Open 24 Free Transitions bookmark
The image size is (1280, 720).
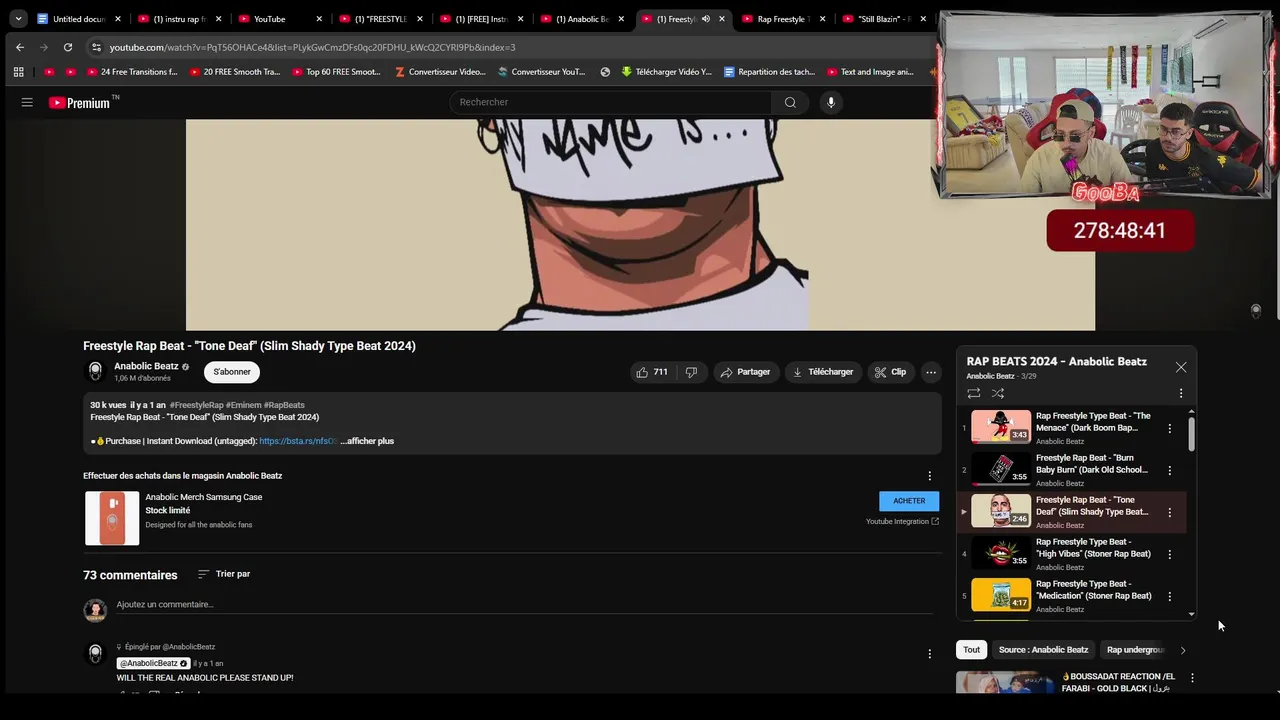(x=132, y=72)
